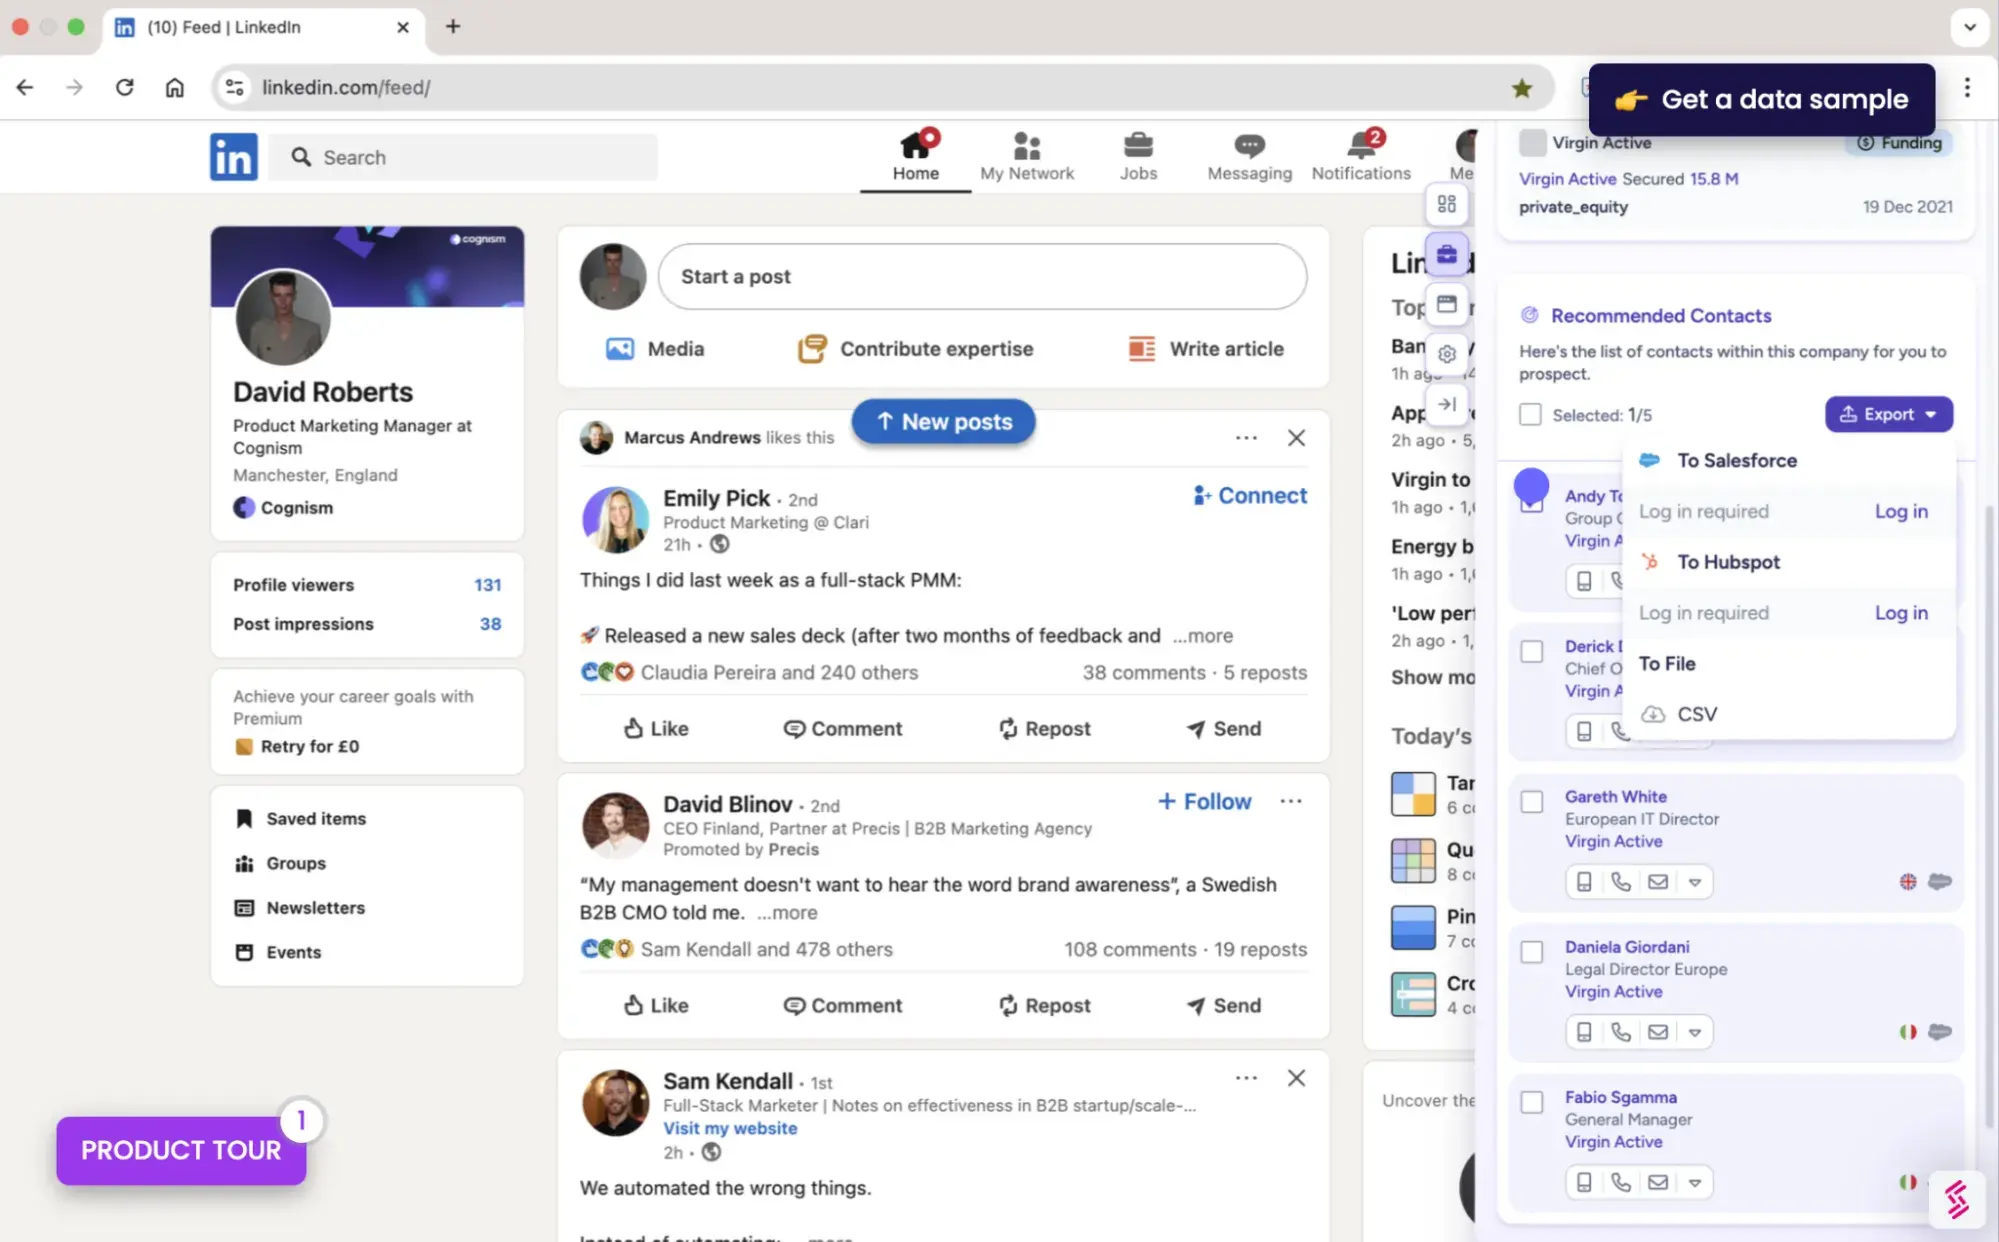The width and height of the screenshot is (1999, 1242).
Task: Click Get a data sample button
Action: tap(1761, 99)
